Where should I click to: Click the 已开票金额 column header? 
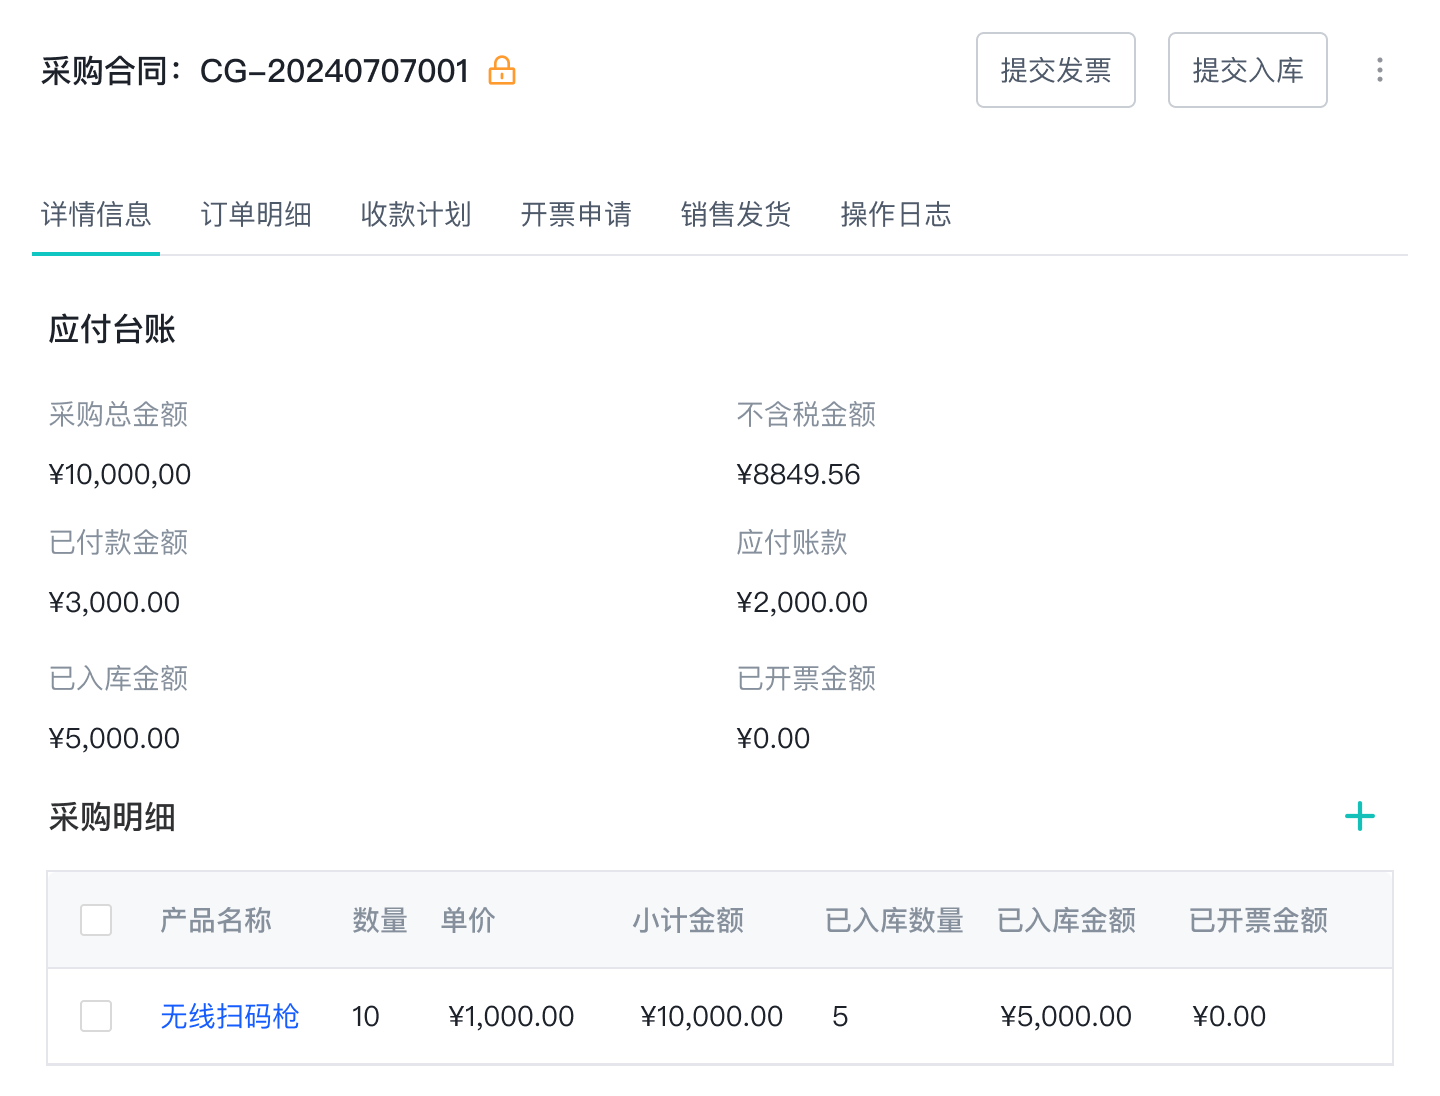pyautogui.click(x=1258, y=920)
